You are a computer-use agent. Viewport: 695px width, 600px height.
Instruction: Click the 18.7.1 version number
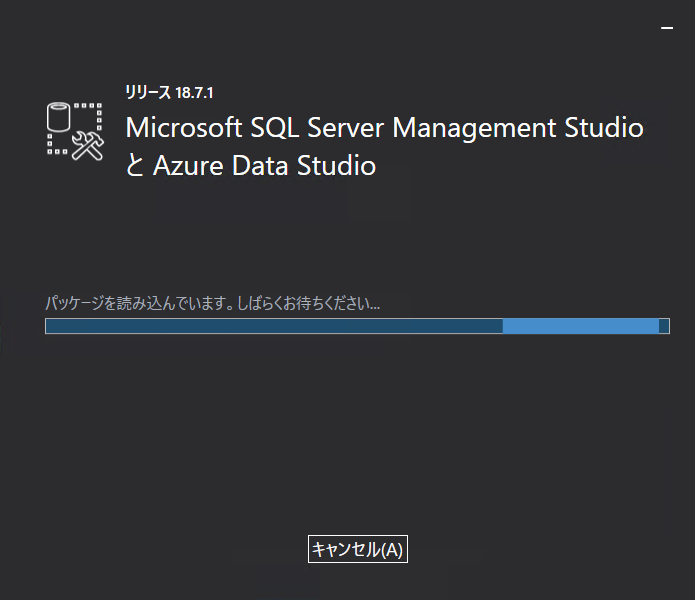click(x=194, y=92)
